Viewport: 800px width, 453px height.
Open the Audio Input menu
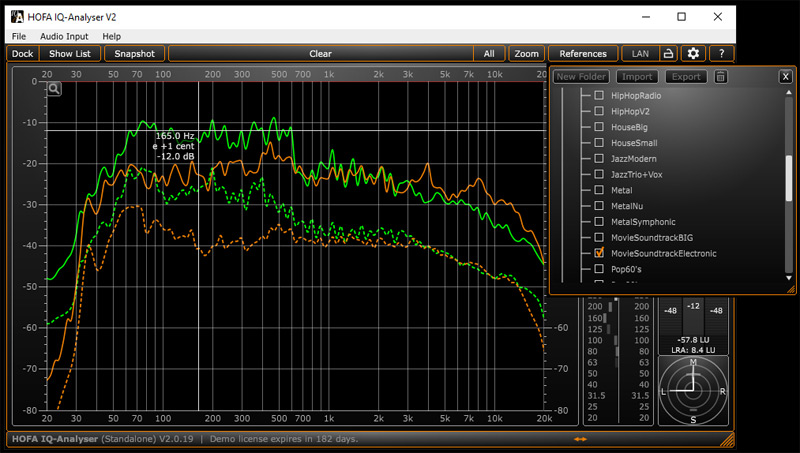point(64,36)
